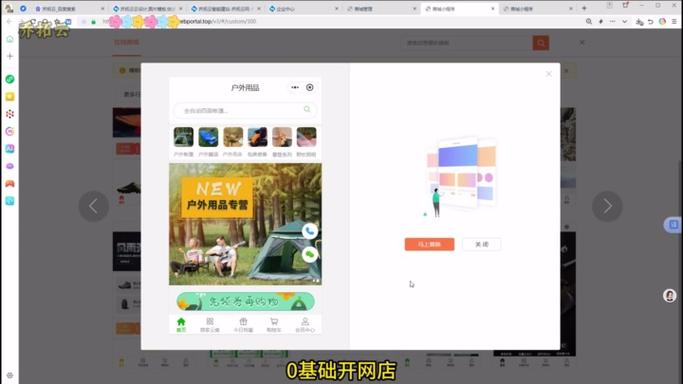683x384 pixels.
Task: Open the cyan square sidebar app
Action: [x=10, y=201]
